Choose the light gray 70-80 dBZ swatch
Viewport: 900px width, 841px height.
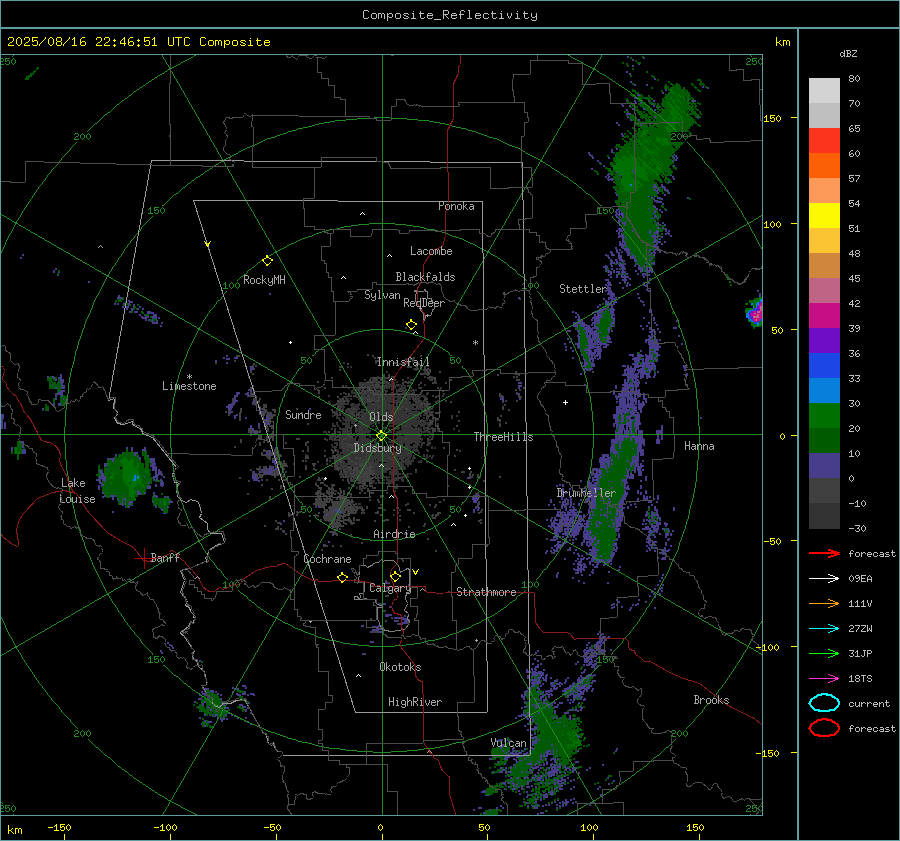point(824,91)
